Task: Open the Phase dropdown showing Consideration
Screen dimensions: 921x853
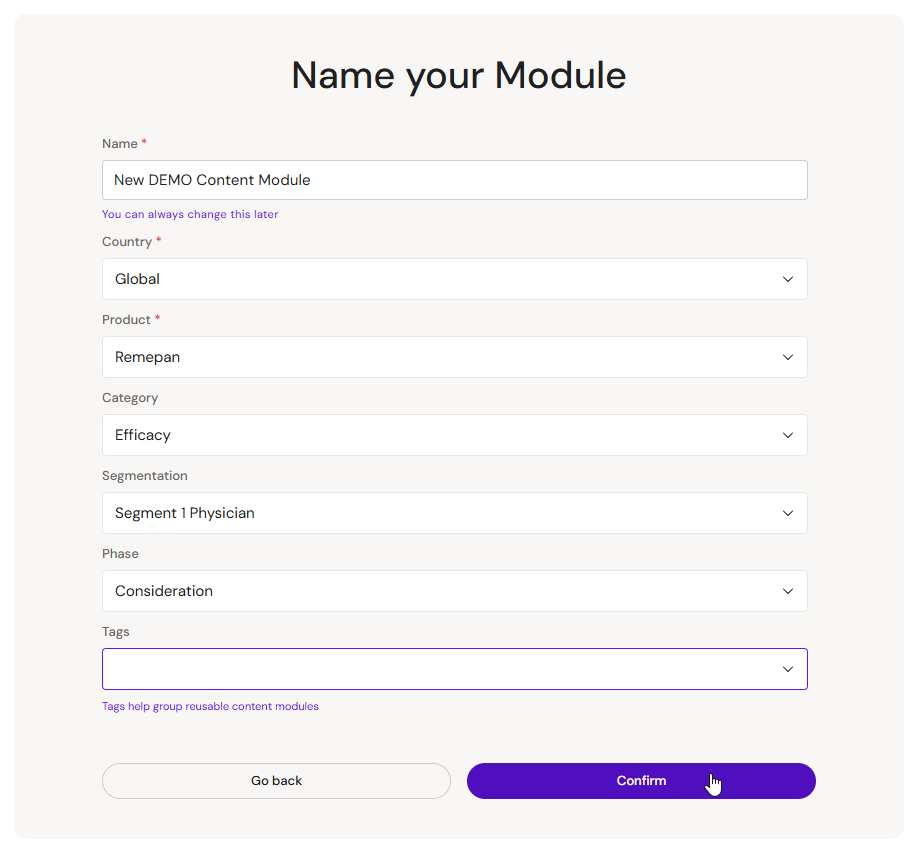Action: 455,591
